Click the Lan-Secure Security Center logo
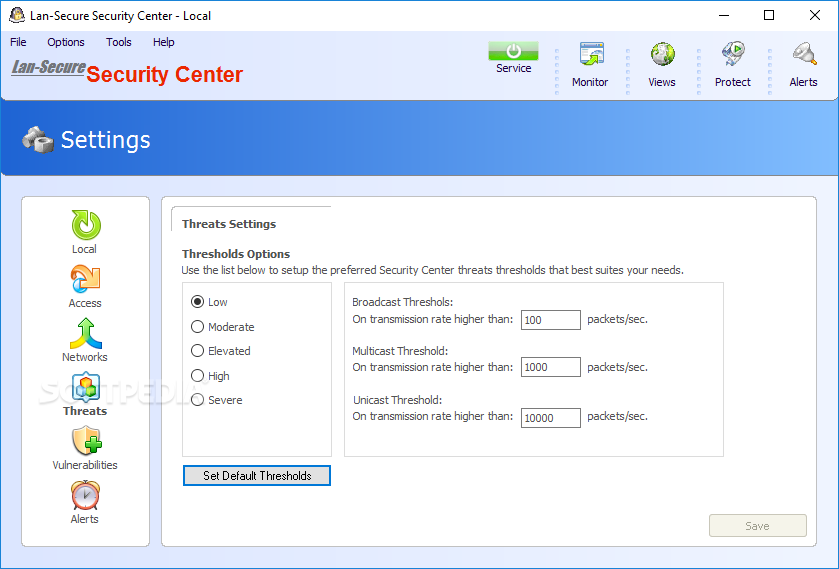This screenshot has width=839, height=569. point(127,72)
